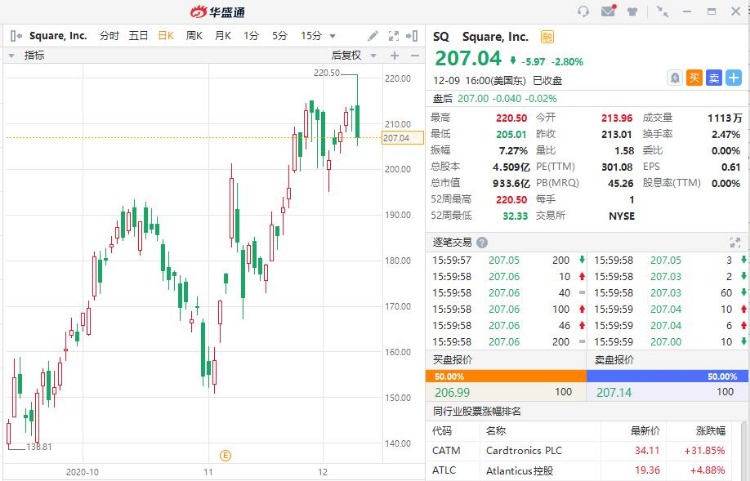Image resolution: width=750 pixels, height=481 pixels.
Task: Click the 盘后 207.00 after-hours quote
Action: point(495,99)
